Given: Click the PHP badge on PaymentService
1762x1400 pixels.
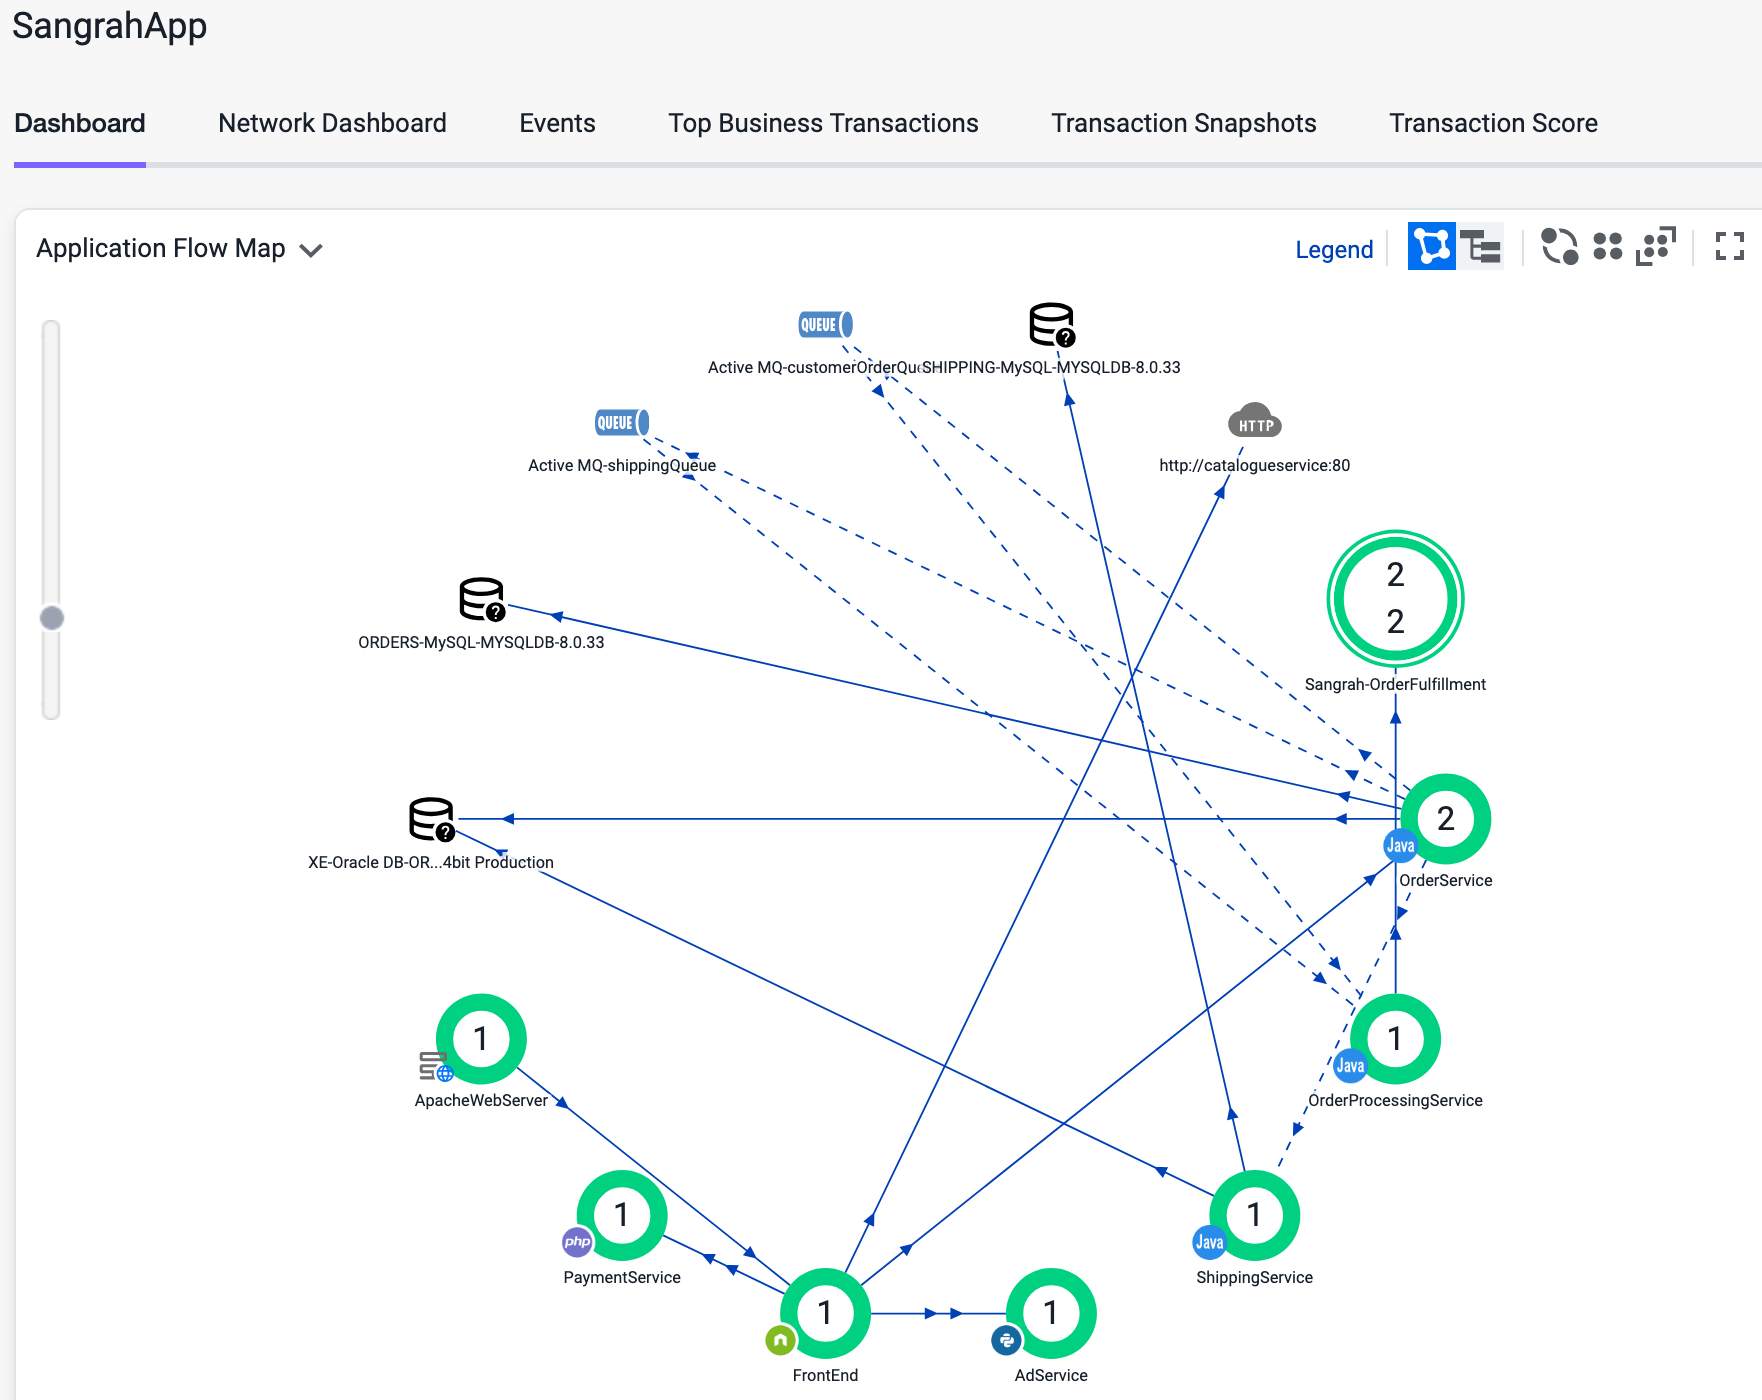Looking at the screenshot, I should click(x=577, y=1242).
